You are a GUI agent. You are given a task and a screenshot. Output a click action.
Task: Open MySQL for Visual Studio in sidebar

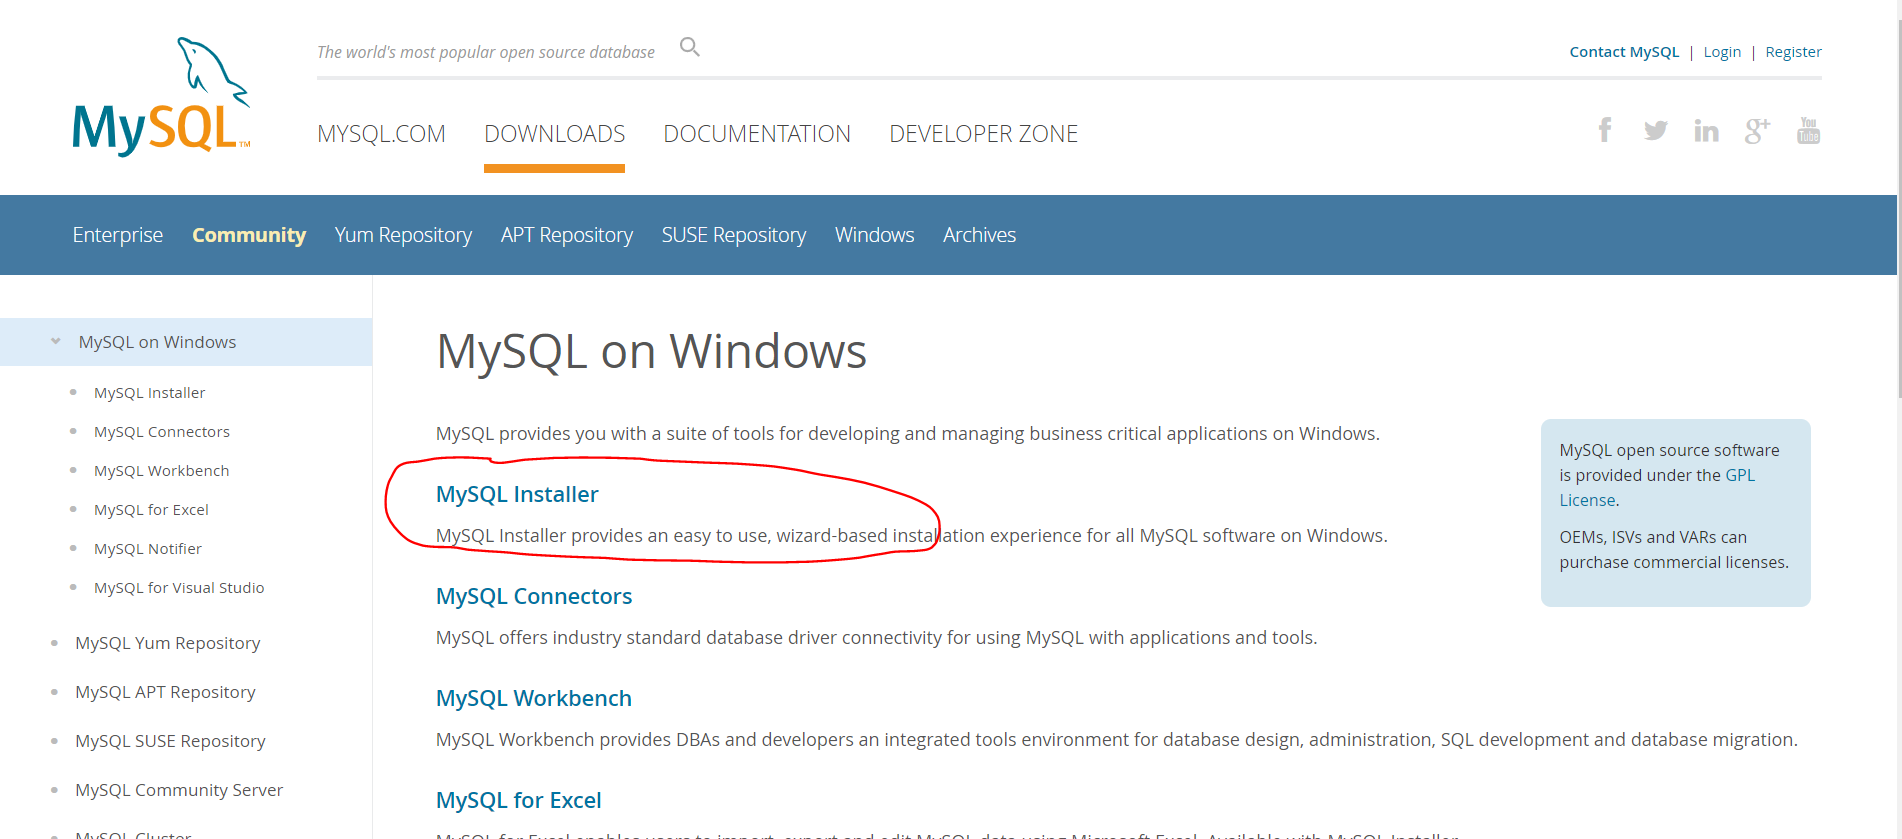point(179,588)
